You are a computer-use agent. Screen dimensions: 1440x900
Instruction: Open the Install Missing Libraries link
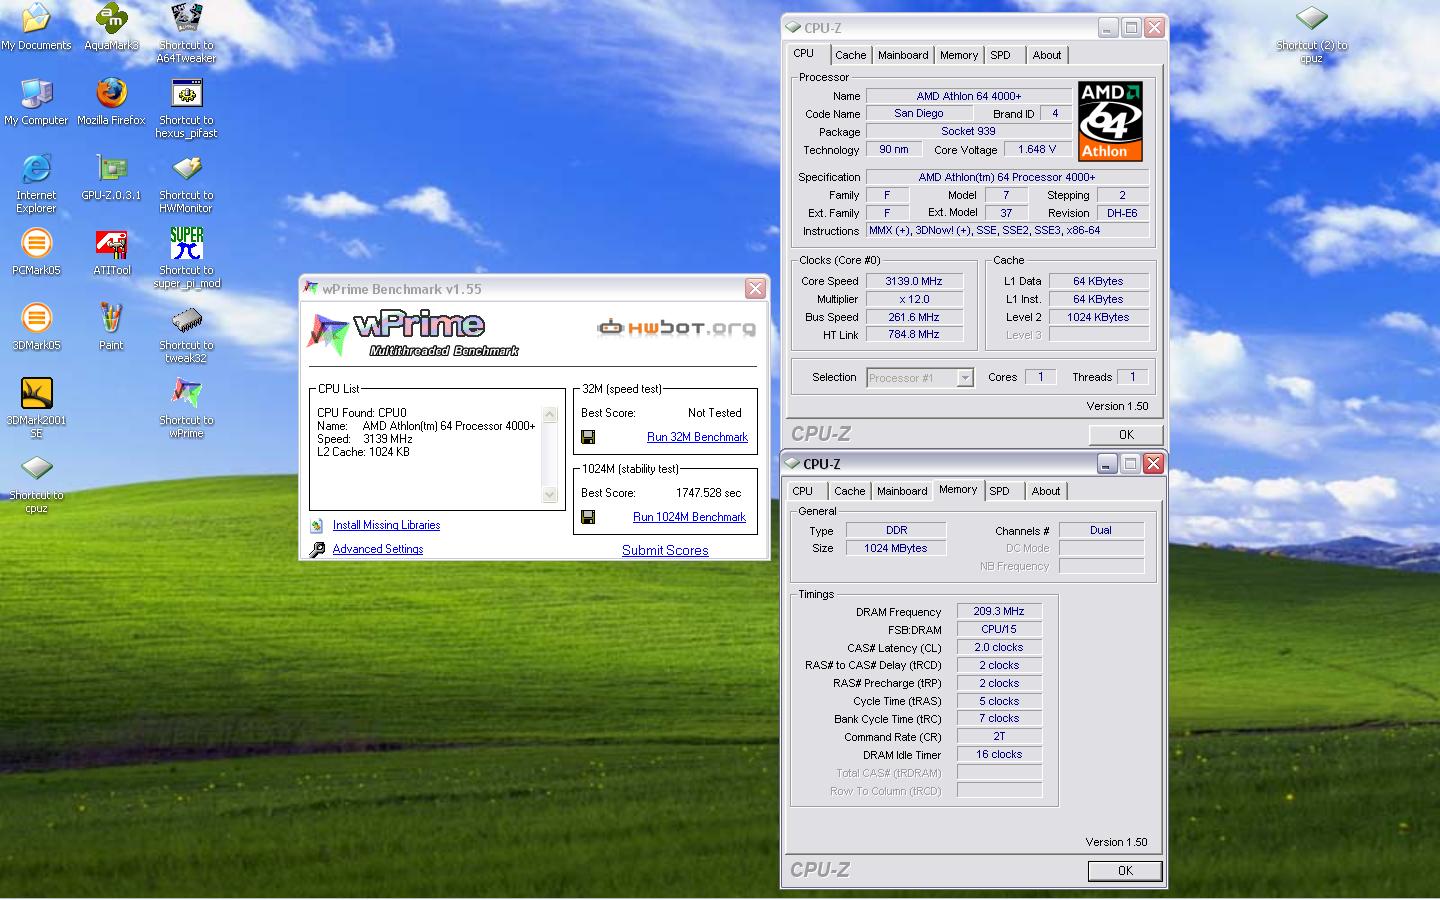(x=386, y=525)
